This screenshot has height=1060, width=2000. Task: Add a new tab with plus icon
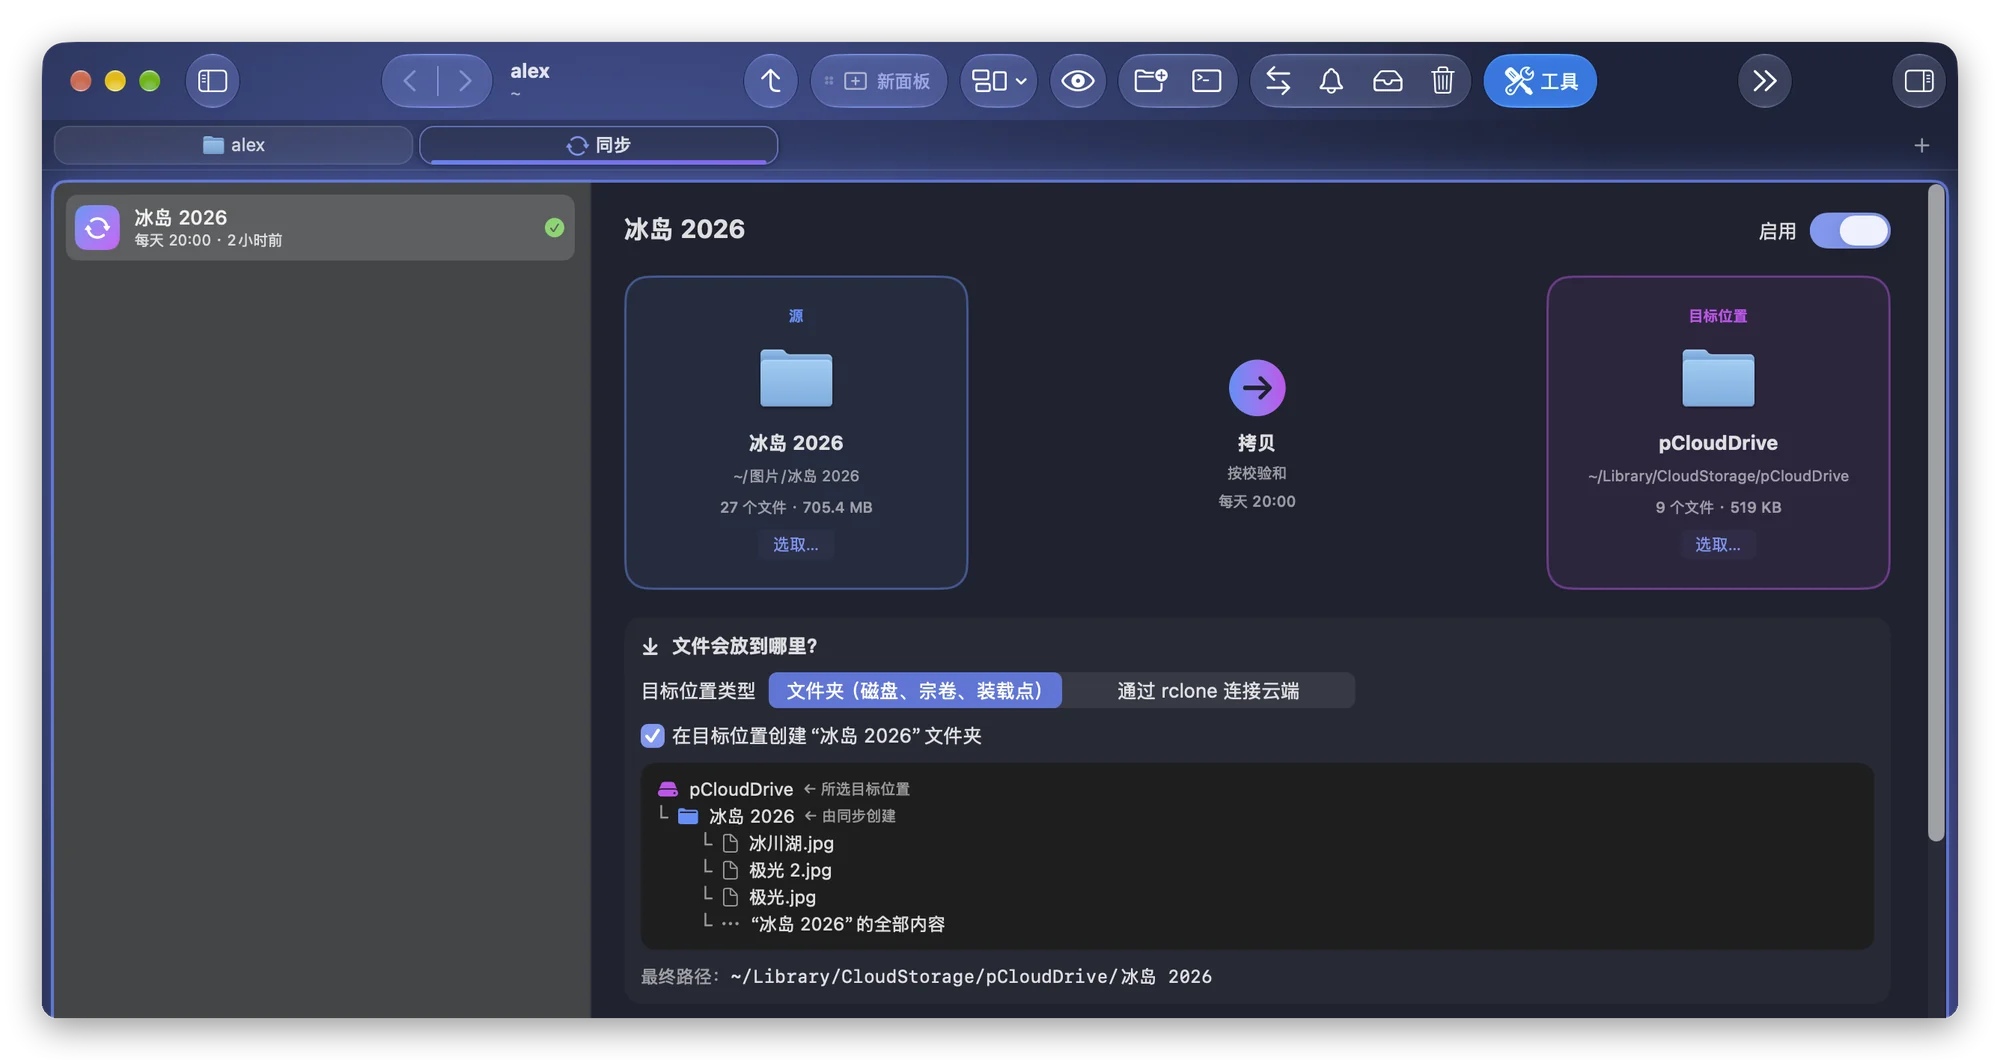(x=1921, y=146)
